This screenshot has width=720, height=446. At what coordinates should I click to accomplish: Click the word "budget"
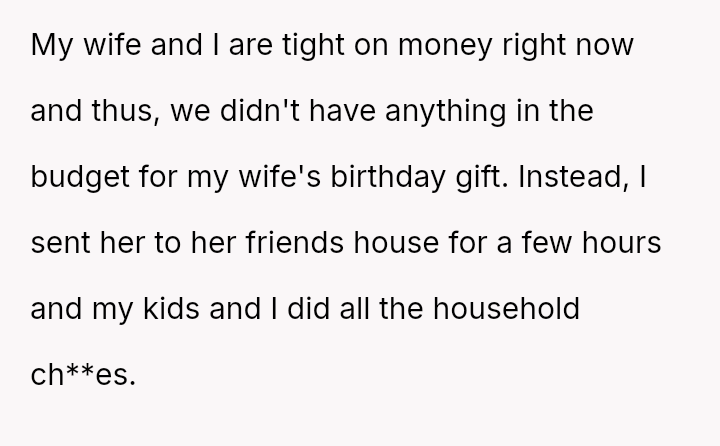pos(80,178)
